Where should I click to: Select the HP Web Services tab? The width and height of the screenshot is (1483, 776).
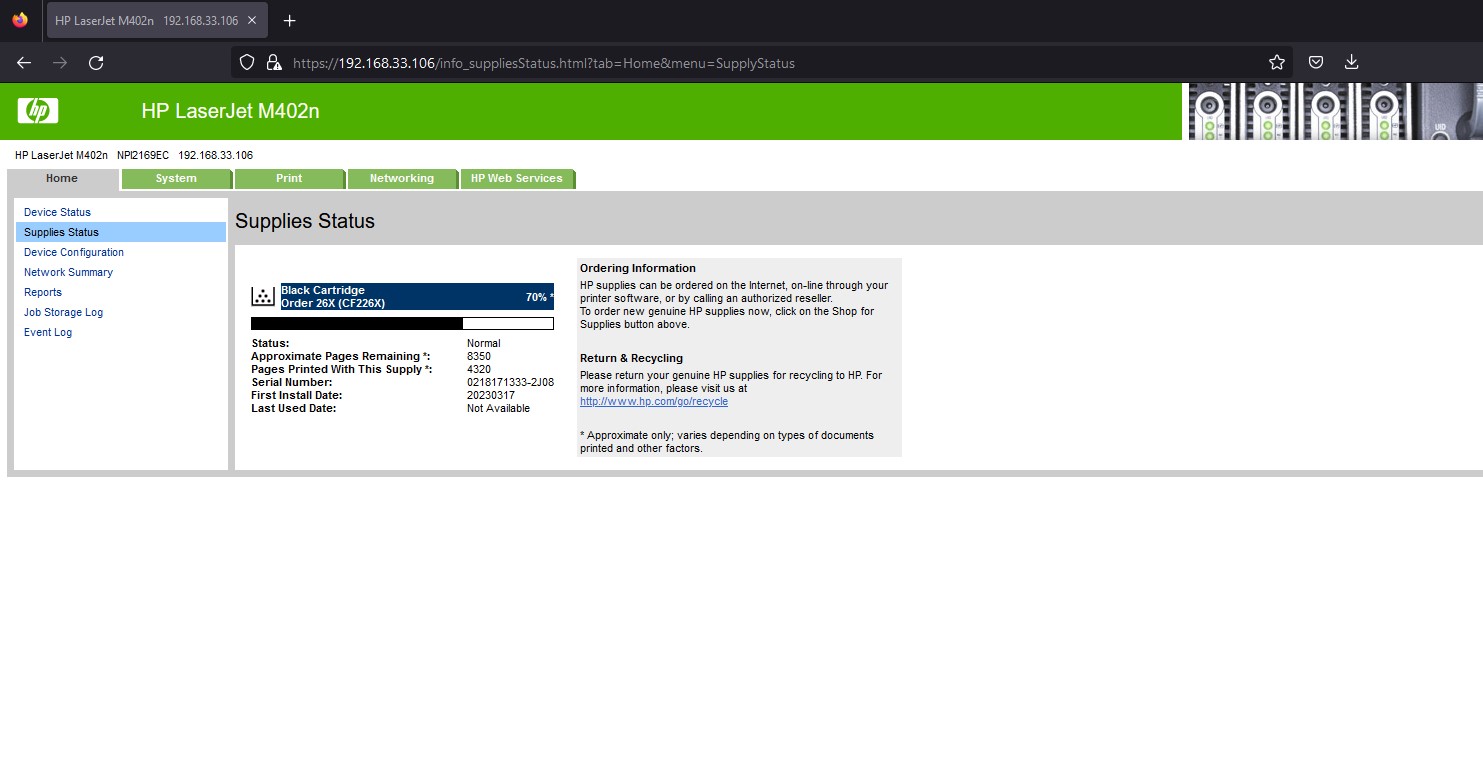click(516, 179)
